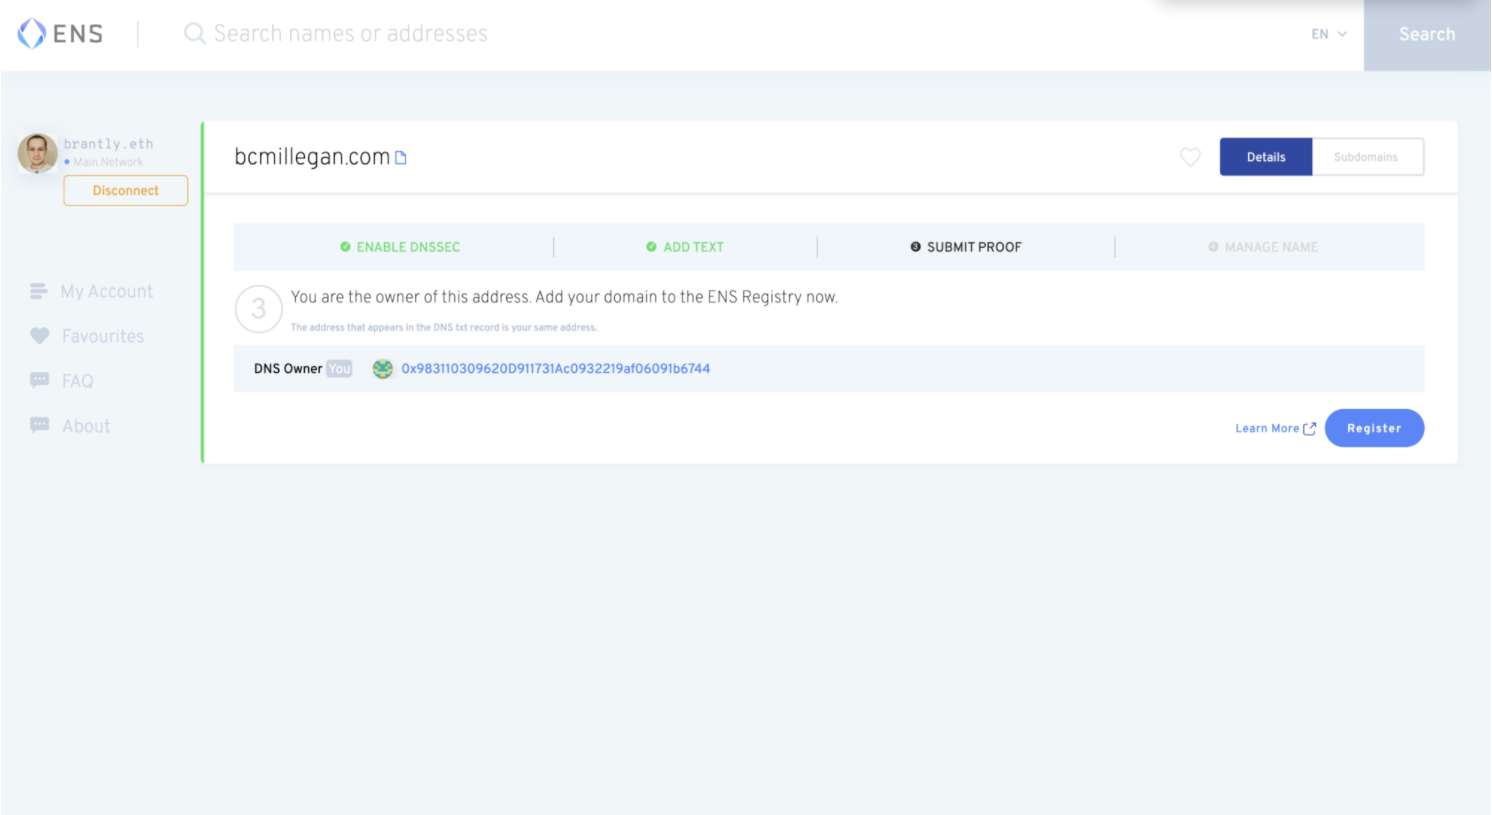Screen dimensions: 1492x815
Task: Click the Enable DNSSEC checkmark icon
Action: pos(345,247)
